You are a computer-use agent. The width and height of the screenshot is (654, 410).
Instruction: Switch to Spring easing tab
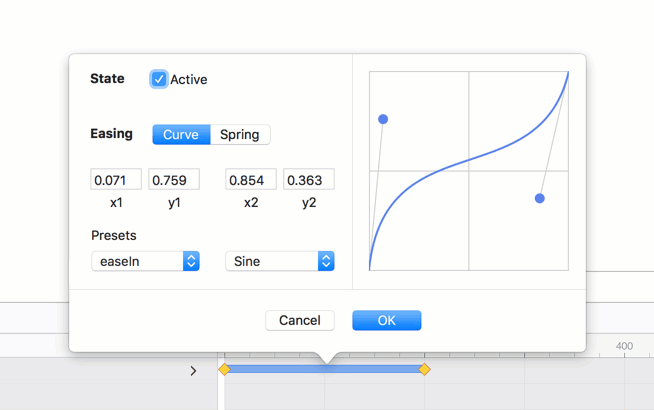click(x=240, y=135)
